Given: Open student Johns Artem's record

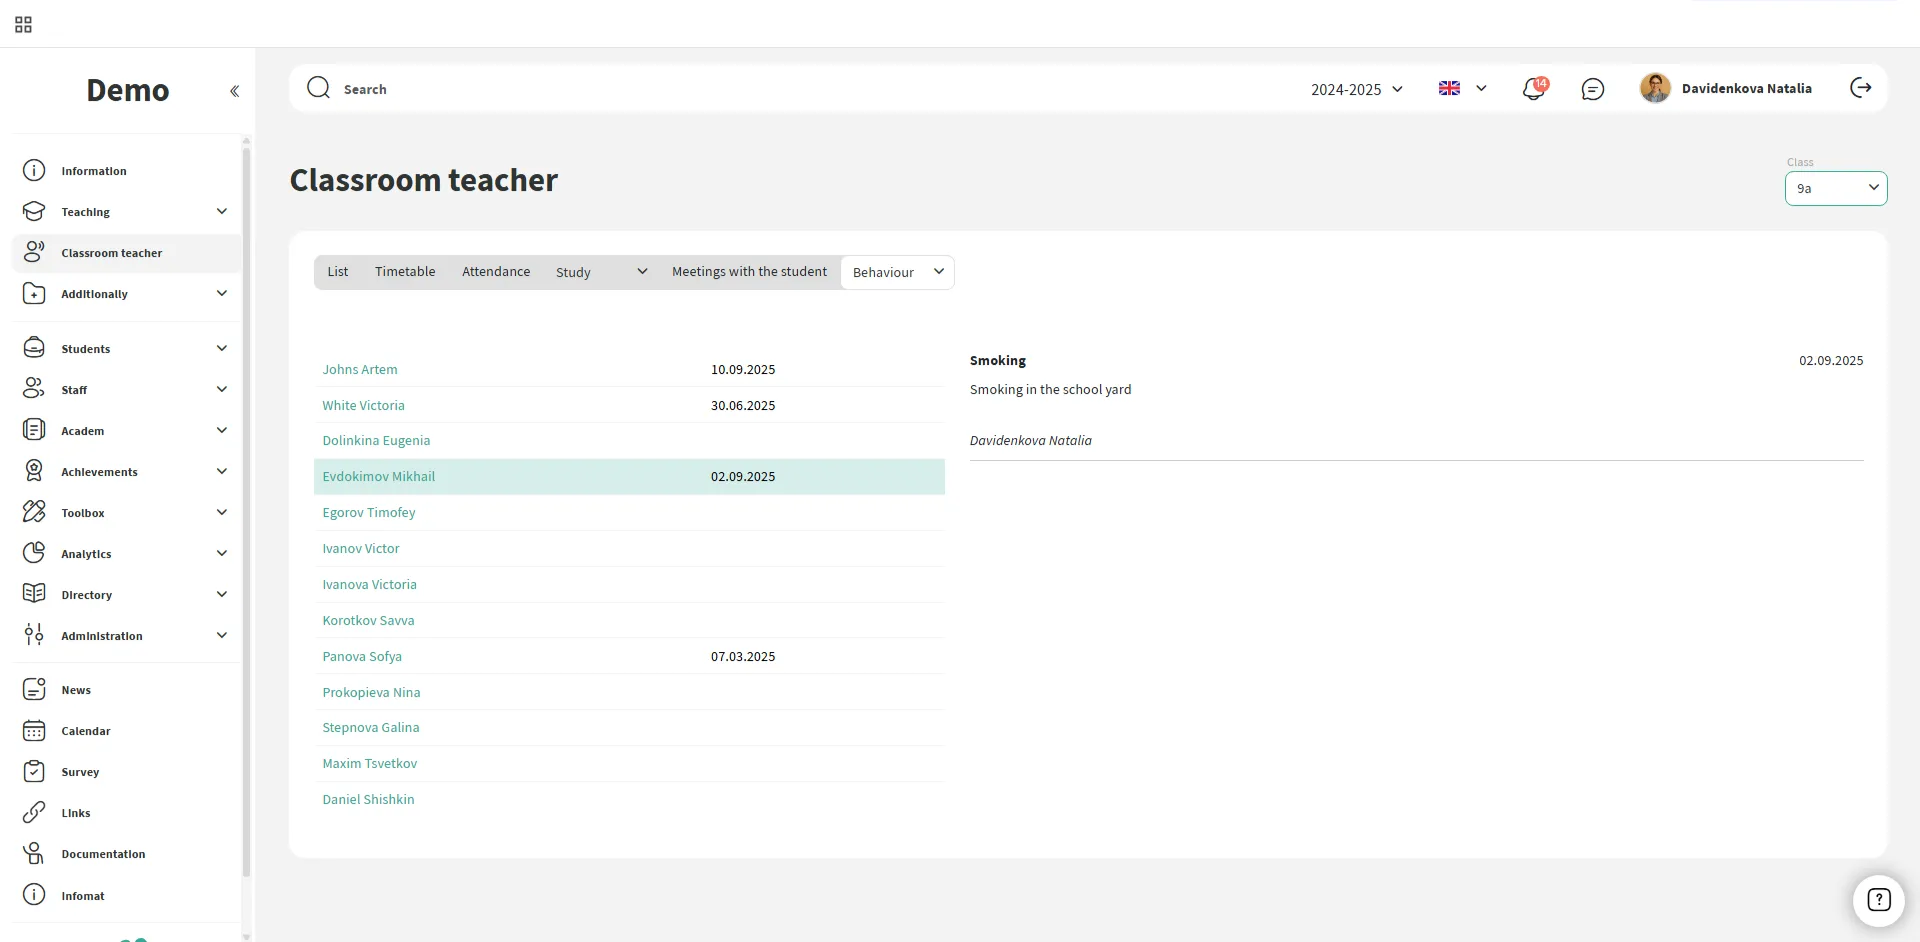Looking at the screenshot, I should coord(360,369).
